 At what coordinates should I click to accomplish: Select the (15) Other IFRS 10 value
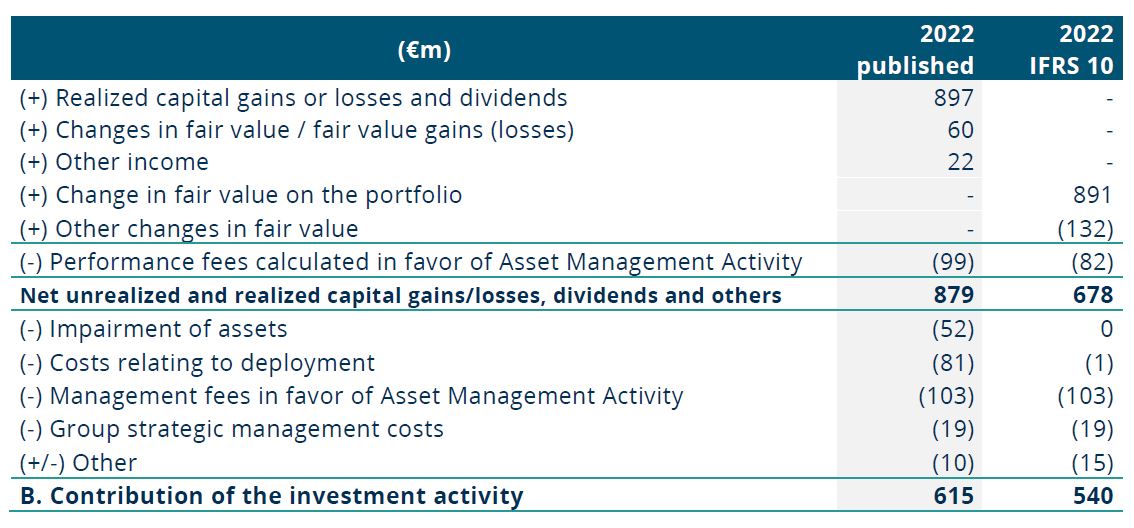pos(1090,462)
